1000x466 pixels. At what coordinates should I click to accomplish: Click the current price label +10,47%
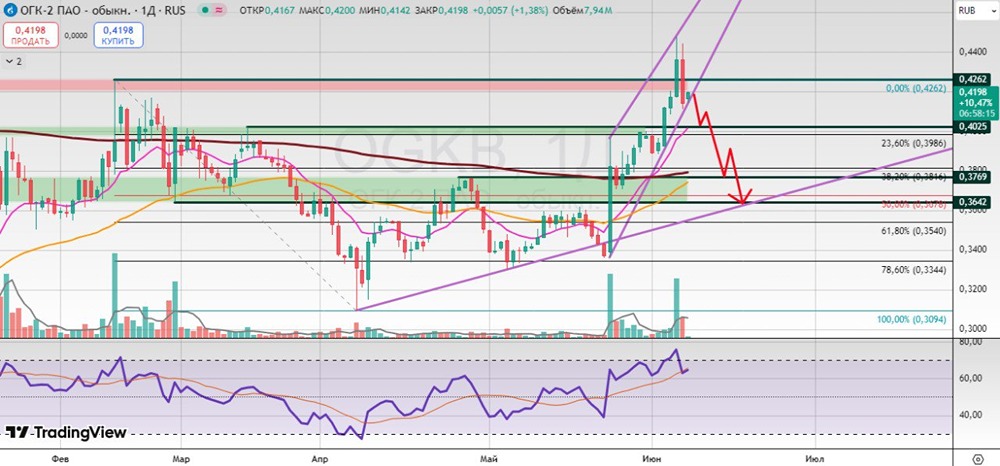click(977, 103)
